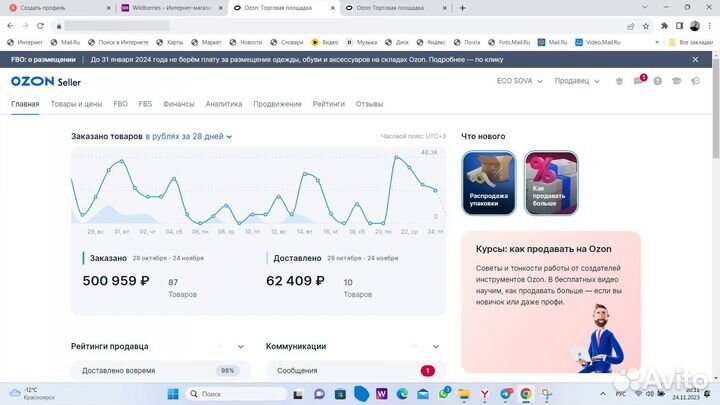Screen dimensions: 720x405
Task: Open the help question mark icon
Action: coord(658,81)
